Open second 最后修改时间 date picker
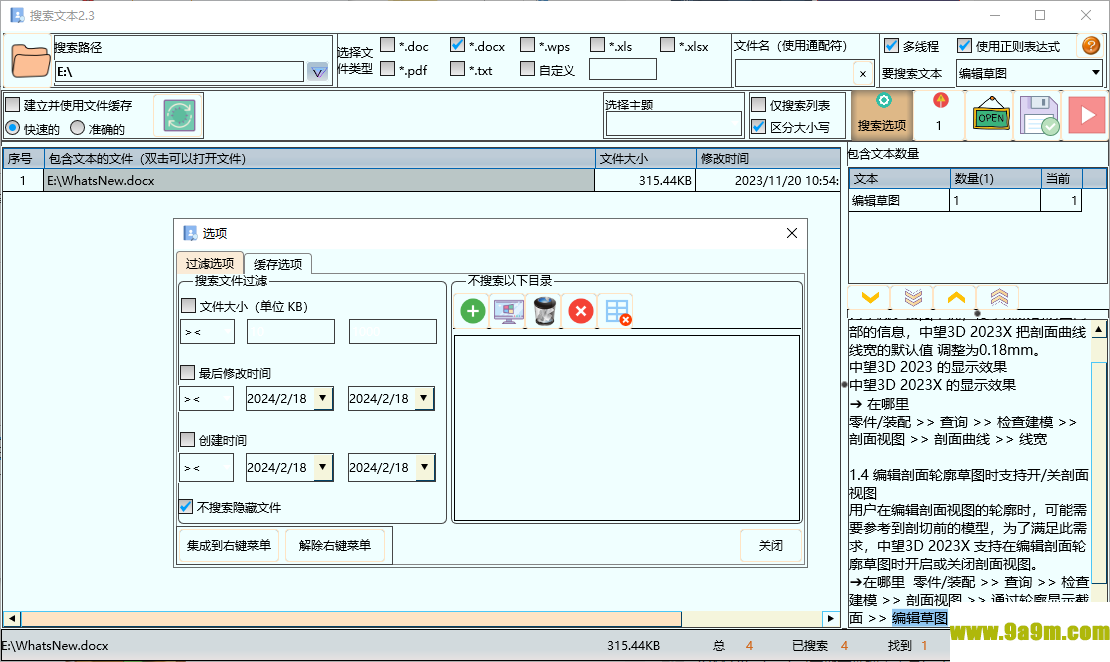 424,399
